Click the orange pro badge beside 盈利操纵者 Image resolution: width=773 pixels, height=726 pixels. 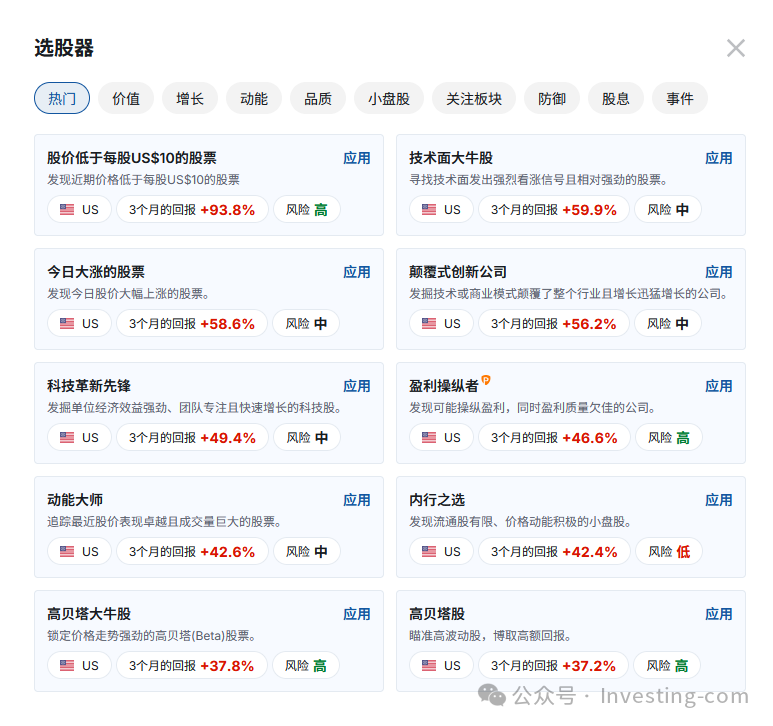[x=486, y=380]
